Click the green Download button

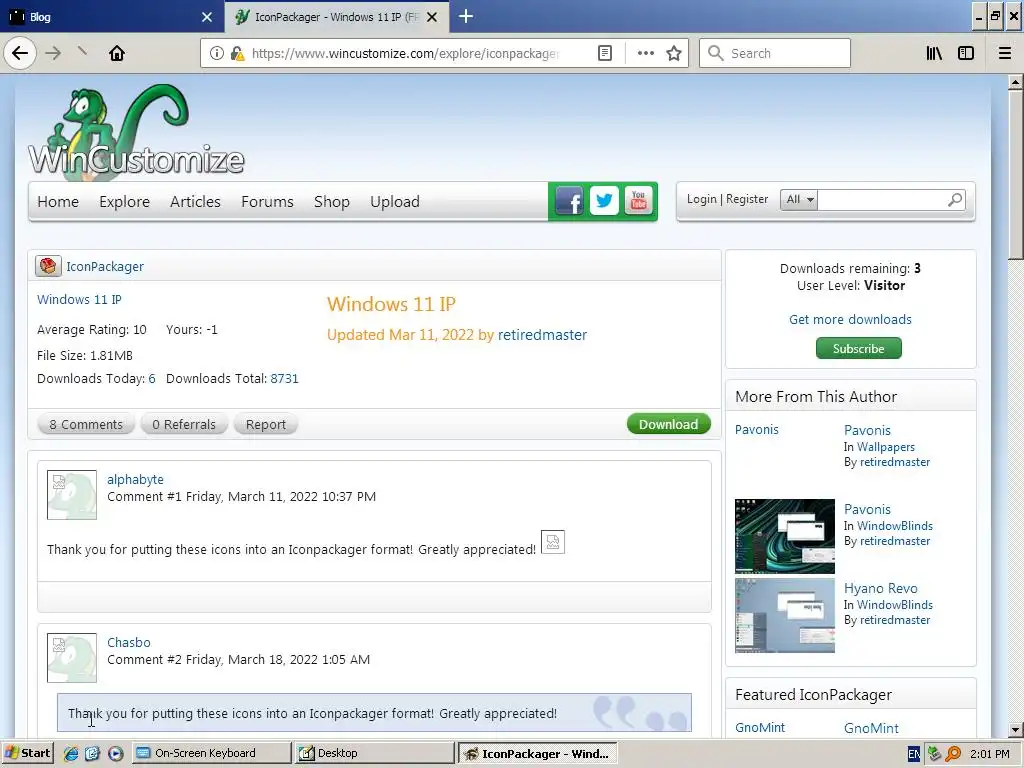point(668,424)
